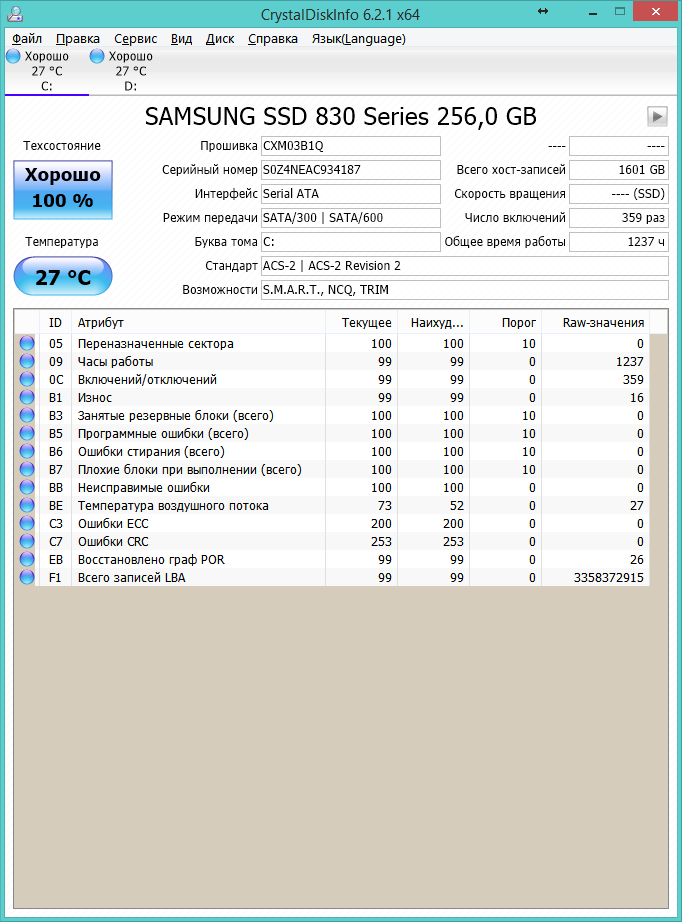The width and height of the screenshot is (682, 922).
Task: Click the transfer mode field SATA/300 | SATA/600
Action: click(x=350, y=218)
